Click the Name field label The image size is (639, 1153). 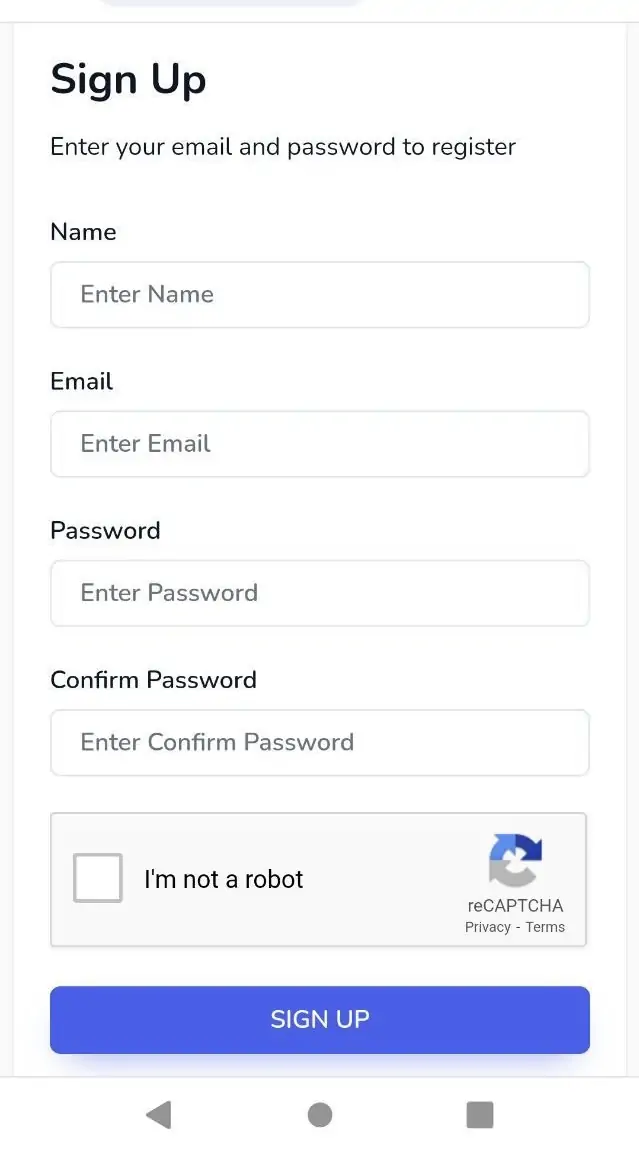(83, 232)
